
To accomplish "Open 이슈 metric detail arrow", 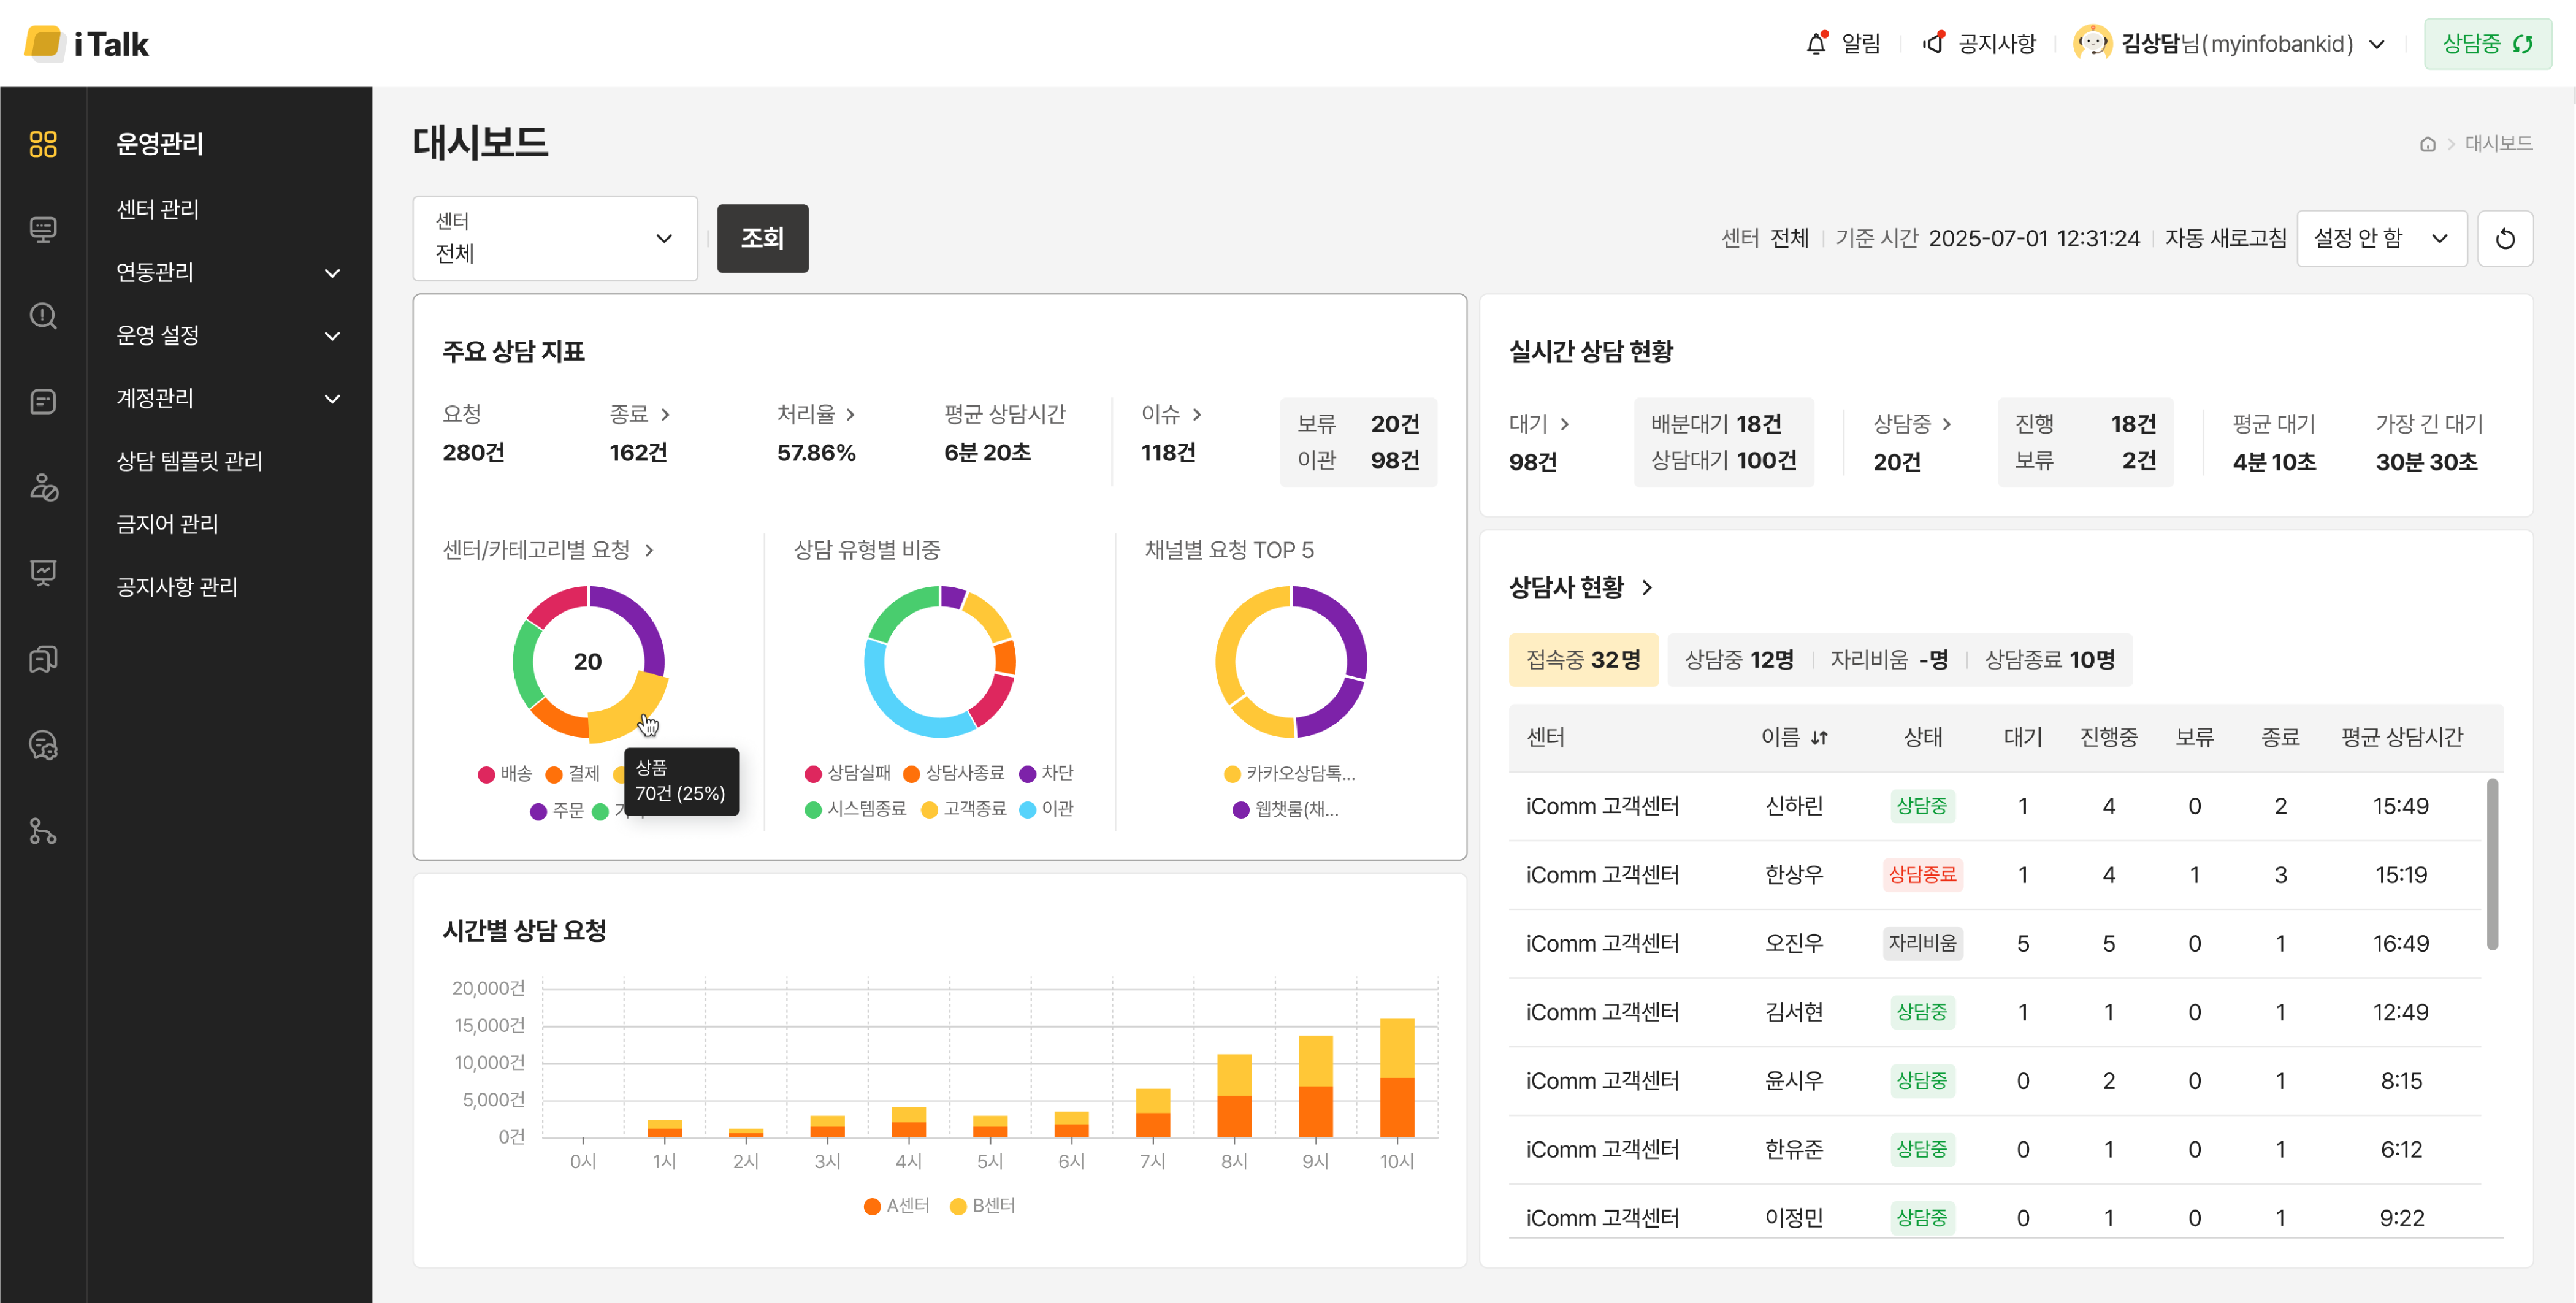I will 1197,415.
